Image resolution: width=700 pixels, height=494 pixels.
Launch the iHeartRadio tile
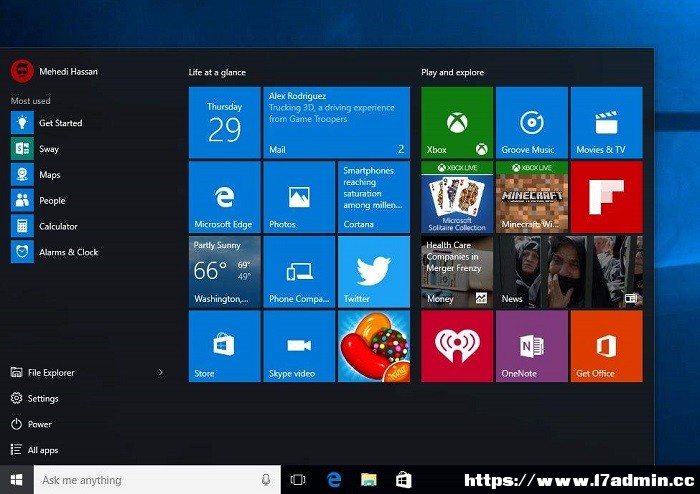tap(457, 346)
